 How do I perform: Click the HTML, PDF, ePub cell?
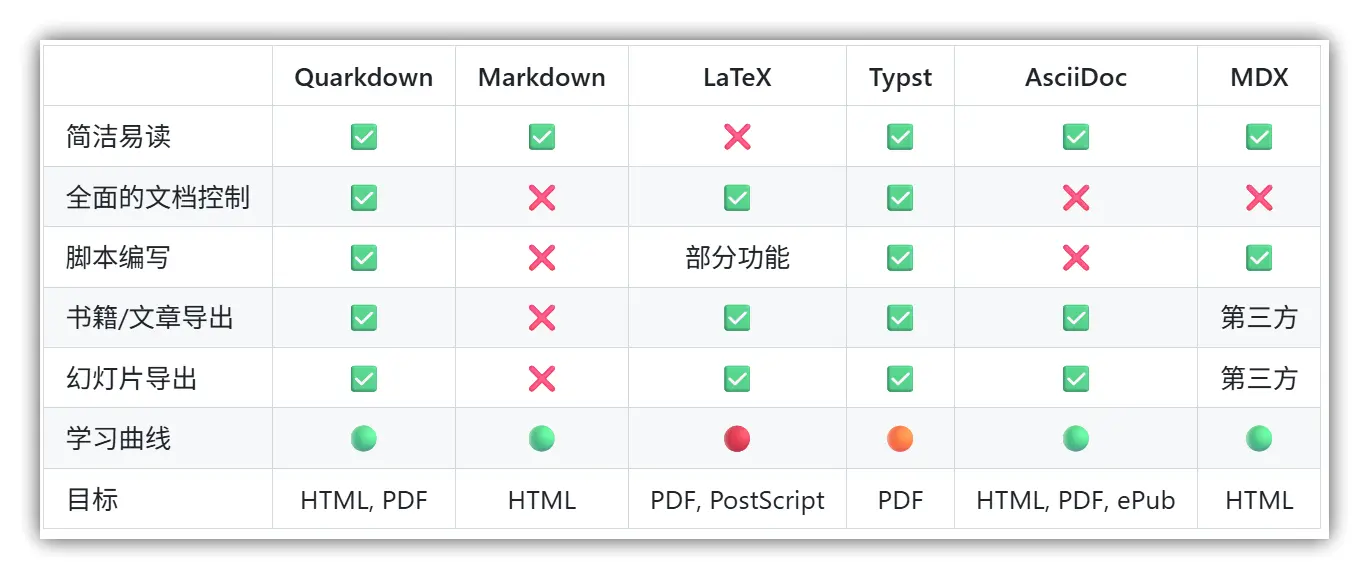point(1076,500)
